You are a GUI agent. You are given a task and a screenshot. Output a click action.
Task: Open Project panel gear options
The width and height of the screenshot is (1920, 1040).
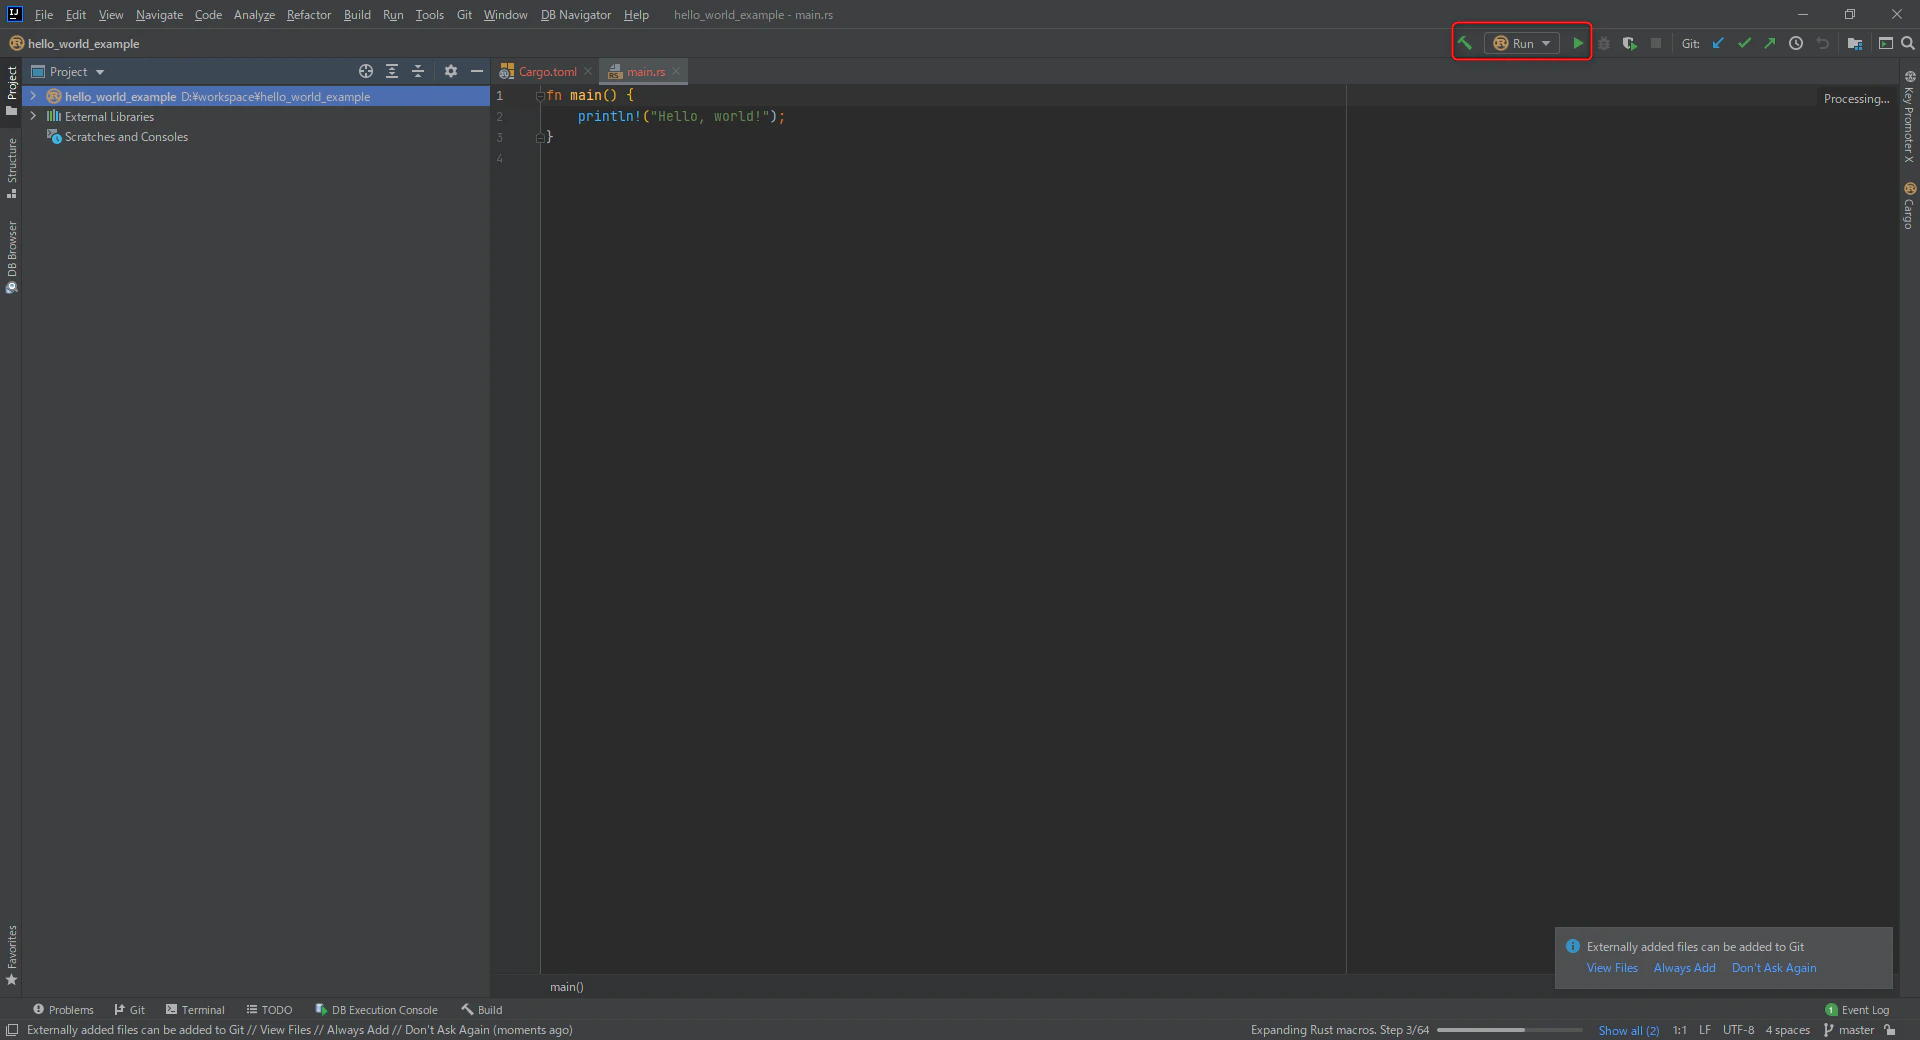tap(451, 71)
